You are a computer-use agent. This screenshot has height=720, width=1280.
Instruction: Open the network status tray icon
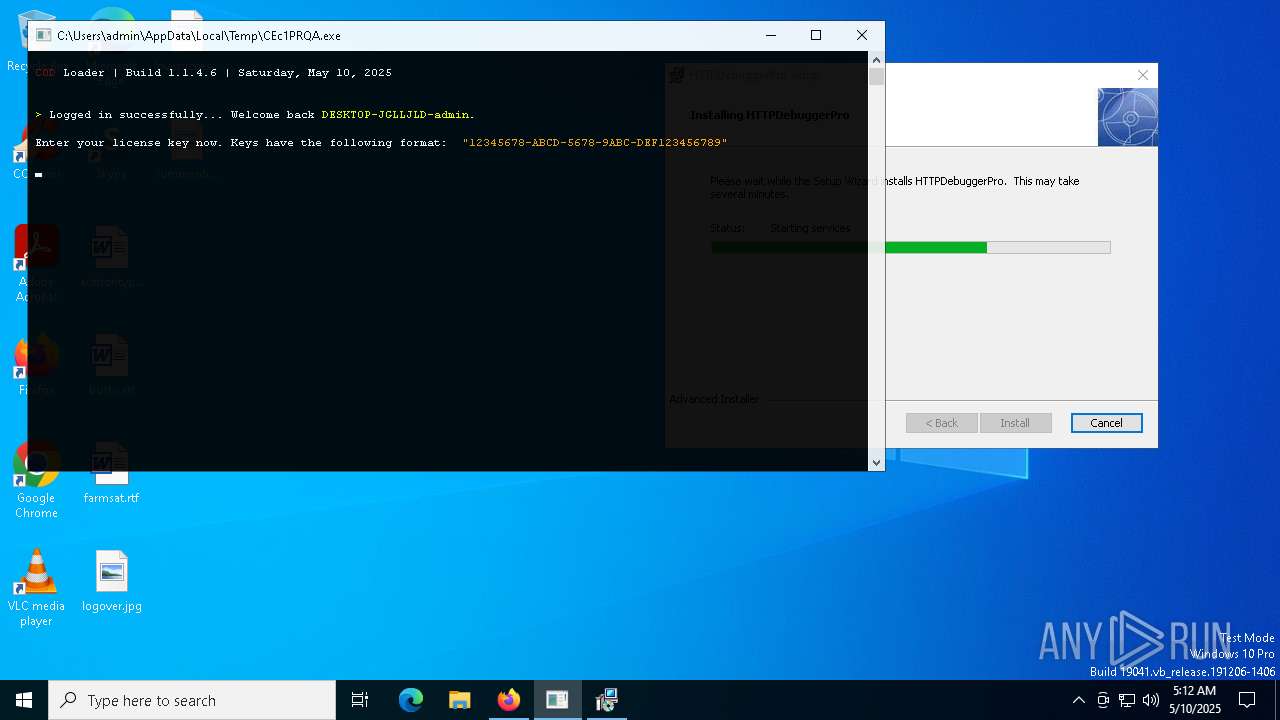(1127, 700)
